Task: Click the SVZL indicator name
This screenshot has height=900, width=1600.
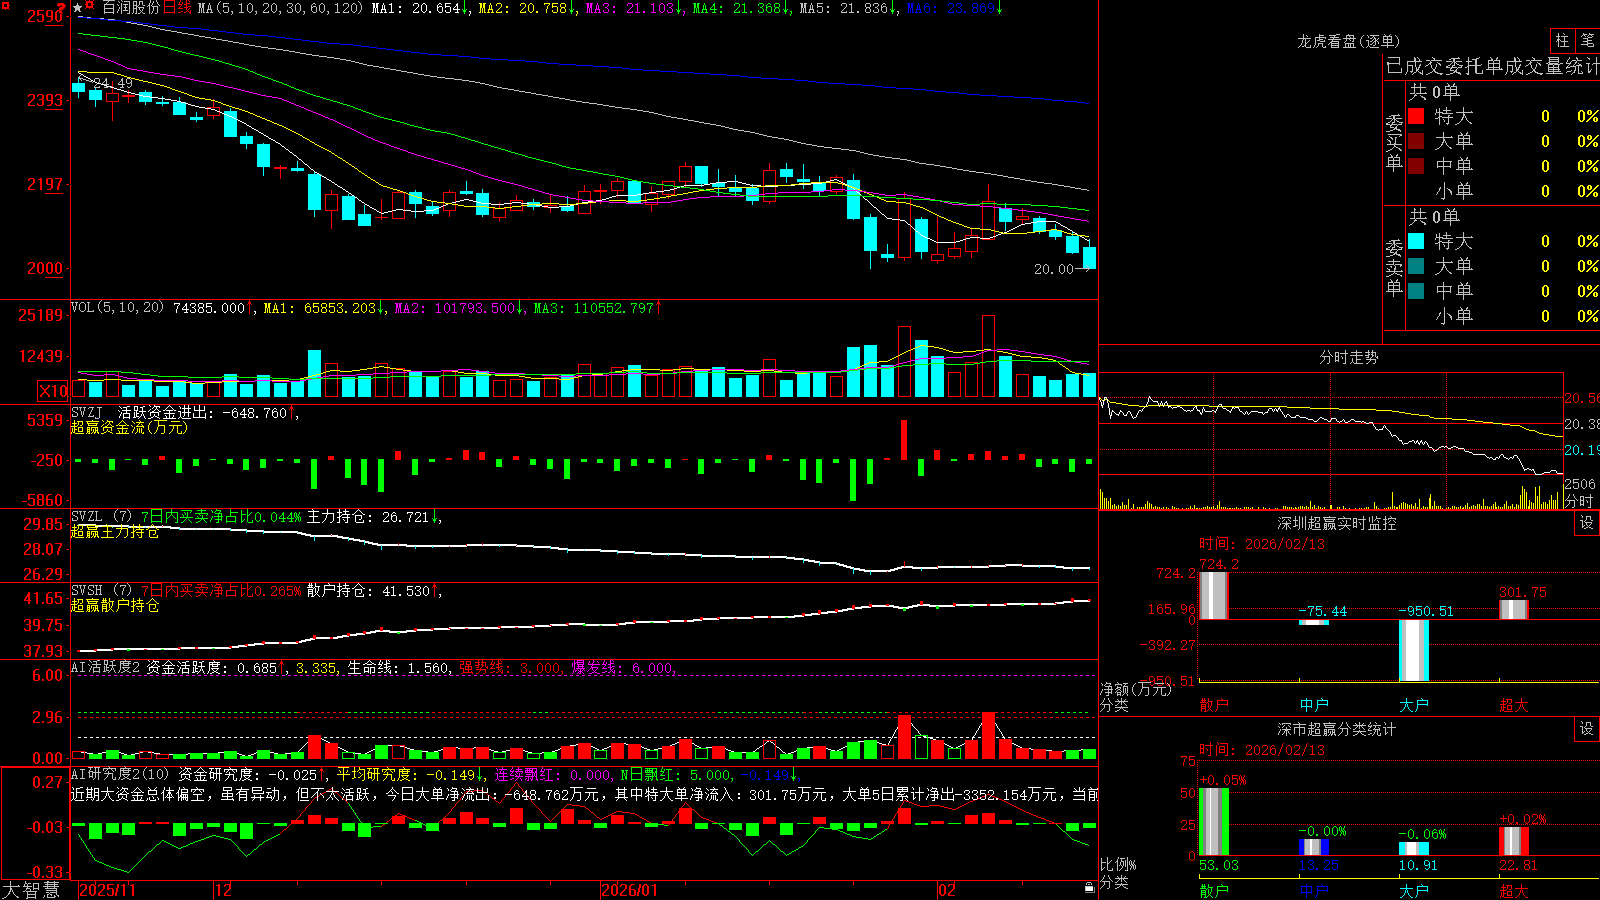Action: click(x=87, y=516)
